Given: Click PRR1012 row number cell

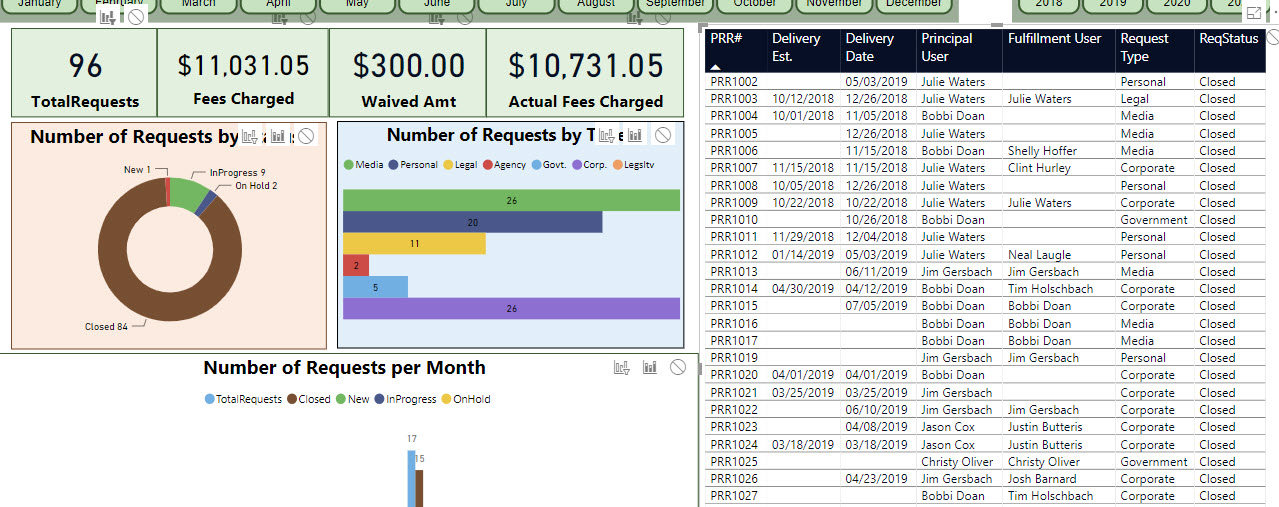Looking at the screenshot, I should click(x=734, y=255).
